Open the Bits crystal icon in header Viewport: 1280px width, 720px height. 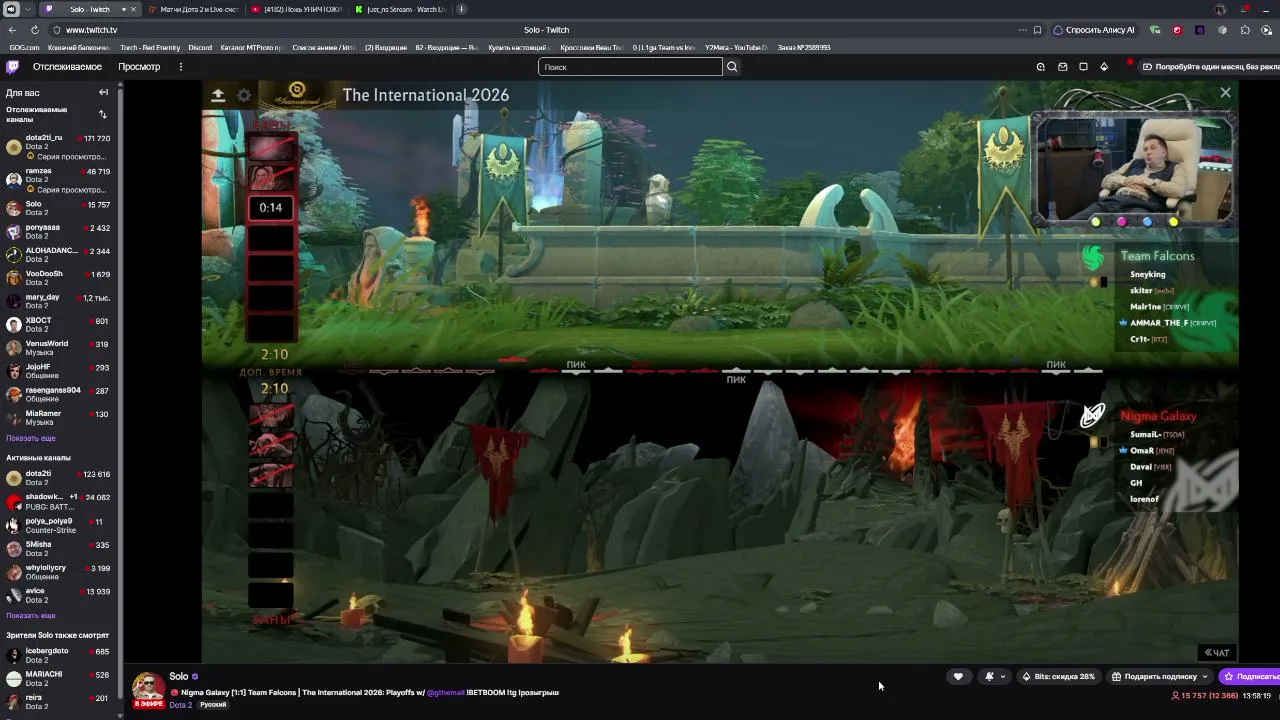click(1104, 67)
